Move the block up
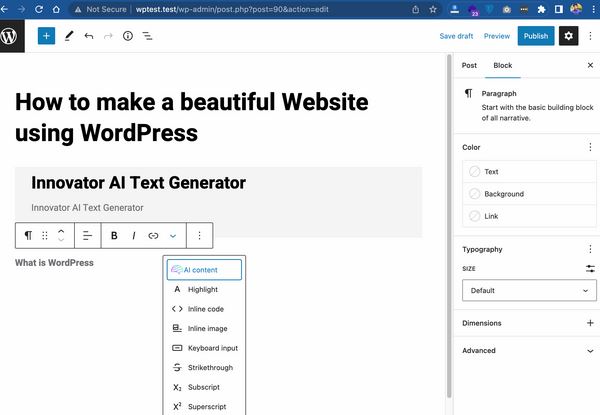Image resolution: width=600 pixels, height=415 pixels. [61, 231]
